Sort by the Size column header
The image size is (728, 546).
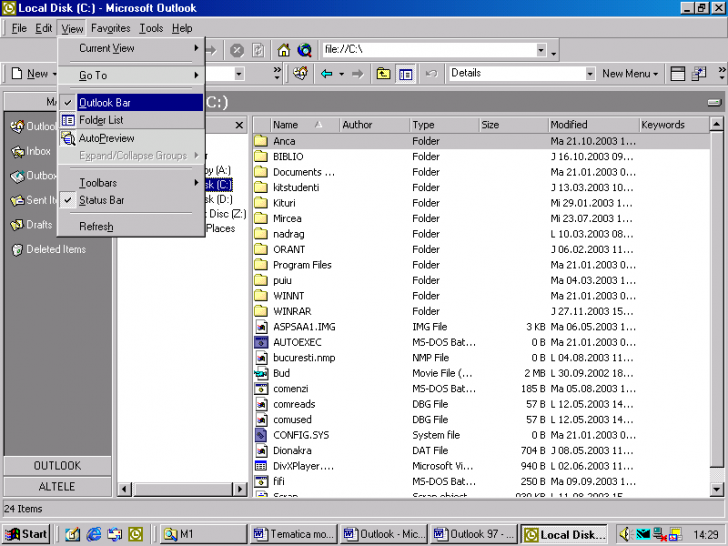pos(513,125)
